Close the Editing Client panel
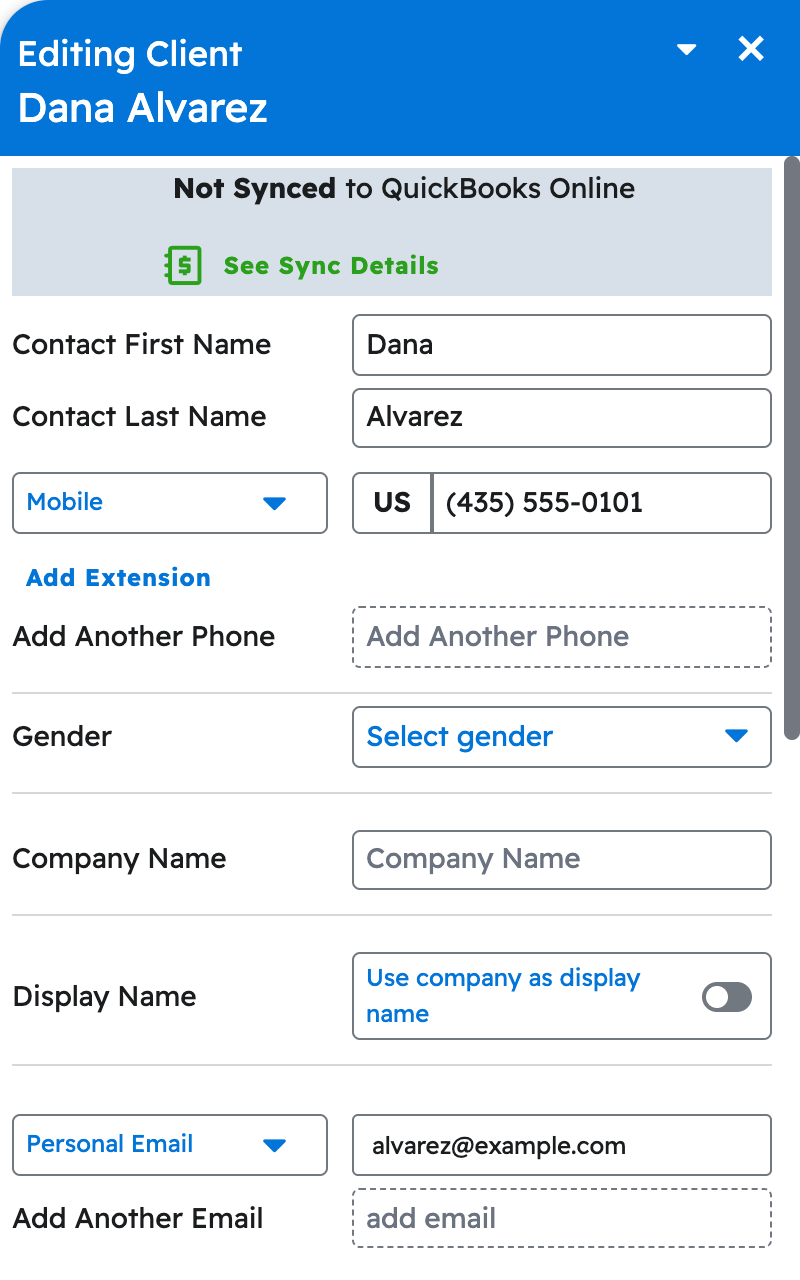 (x=751, y=48)
